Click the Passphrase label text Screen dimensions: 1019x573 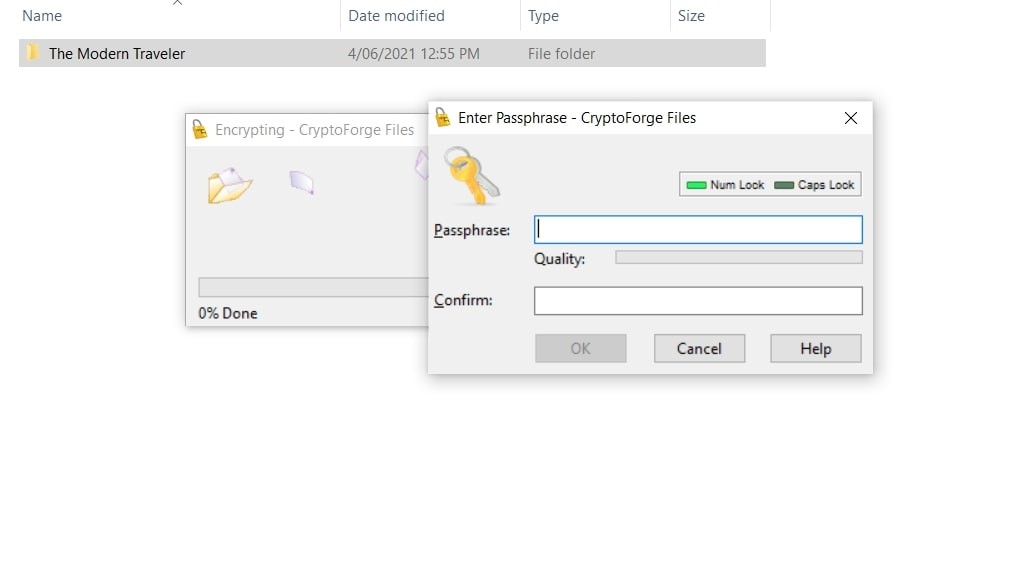[472, 230]
